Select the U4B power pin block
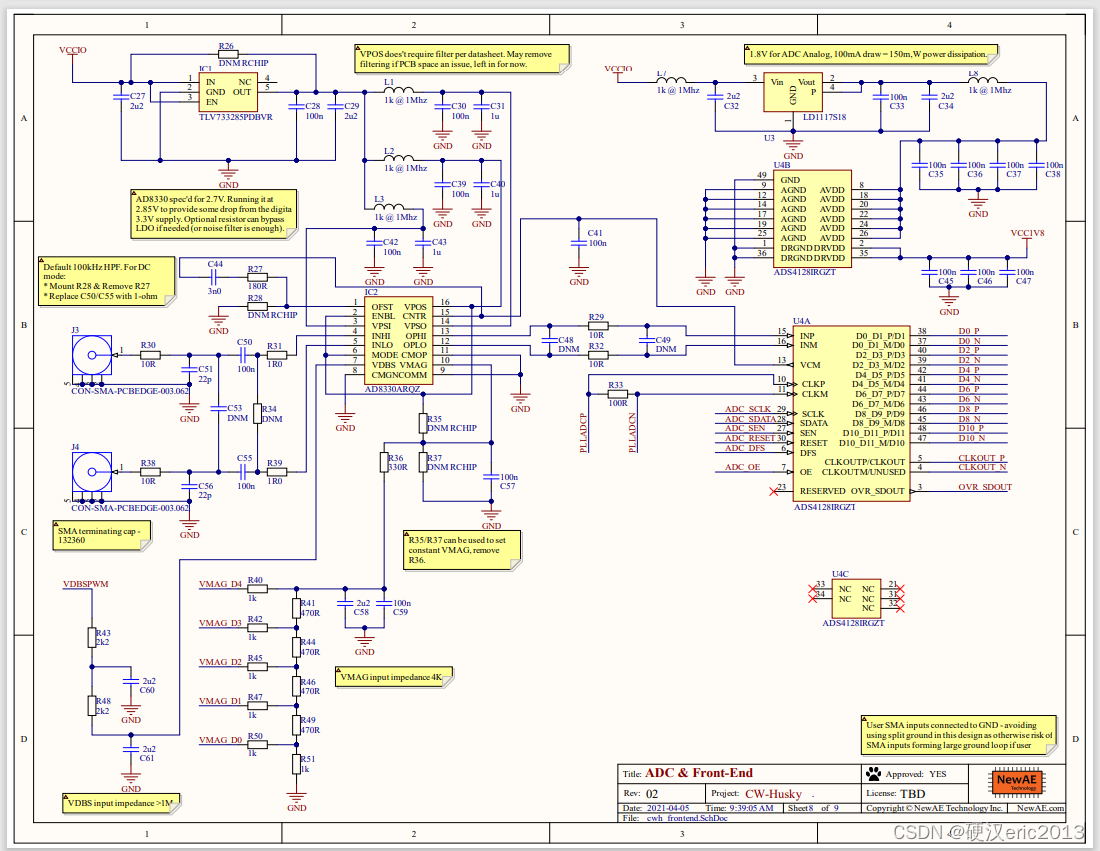The height and width of the screenshot is (851, 1100). (x=812, y=218)
